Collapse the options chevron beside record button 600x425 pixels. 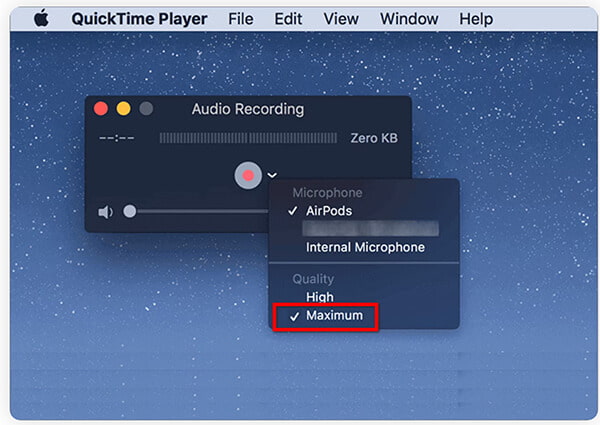click(x=272, y=175)
